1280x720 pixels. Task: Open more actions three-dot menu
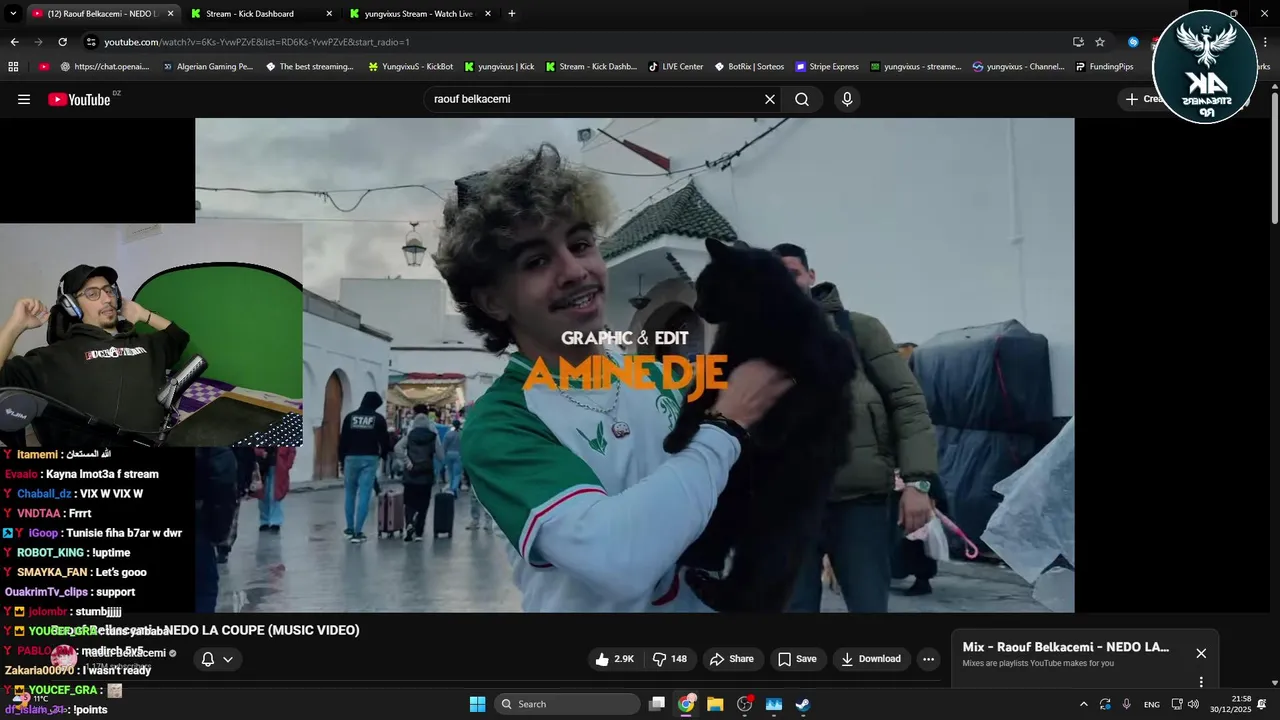click(x=928, y=659)
